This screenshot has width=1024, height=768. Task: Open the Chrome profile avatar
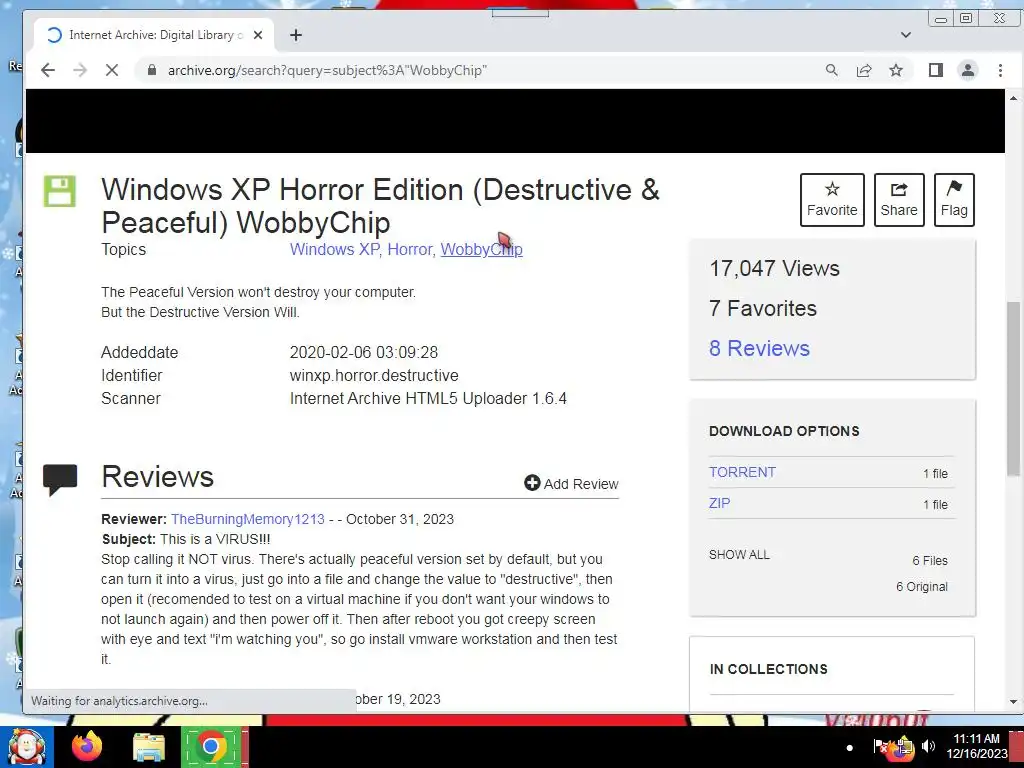968,70
